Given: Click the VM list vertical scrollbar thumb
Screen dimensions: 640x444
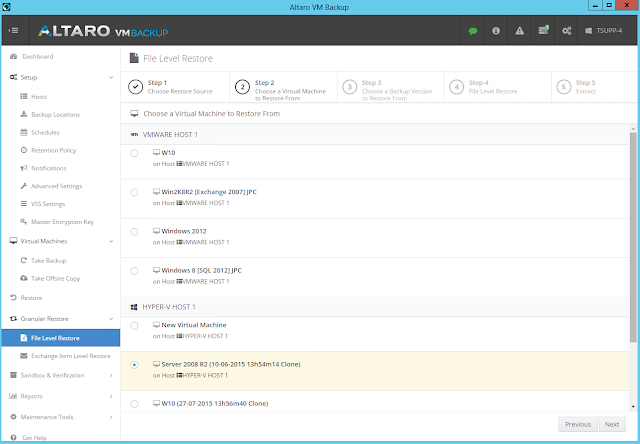Looking at the screenshot, I should pos(633,237).
